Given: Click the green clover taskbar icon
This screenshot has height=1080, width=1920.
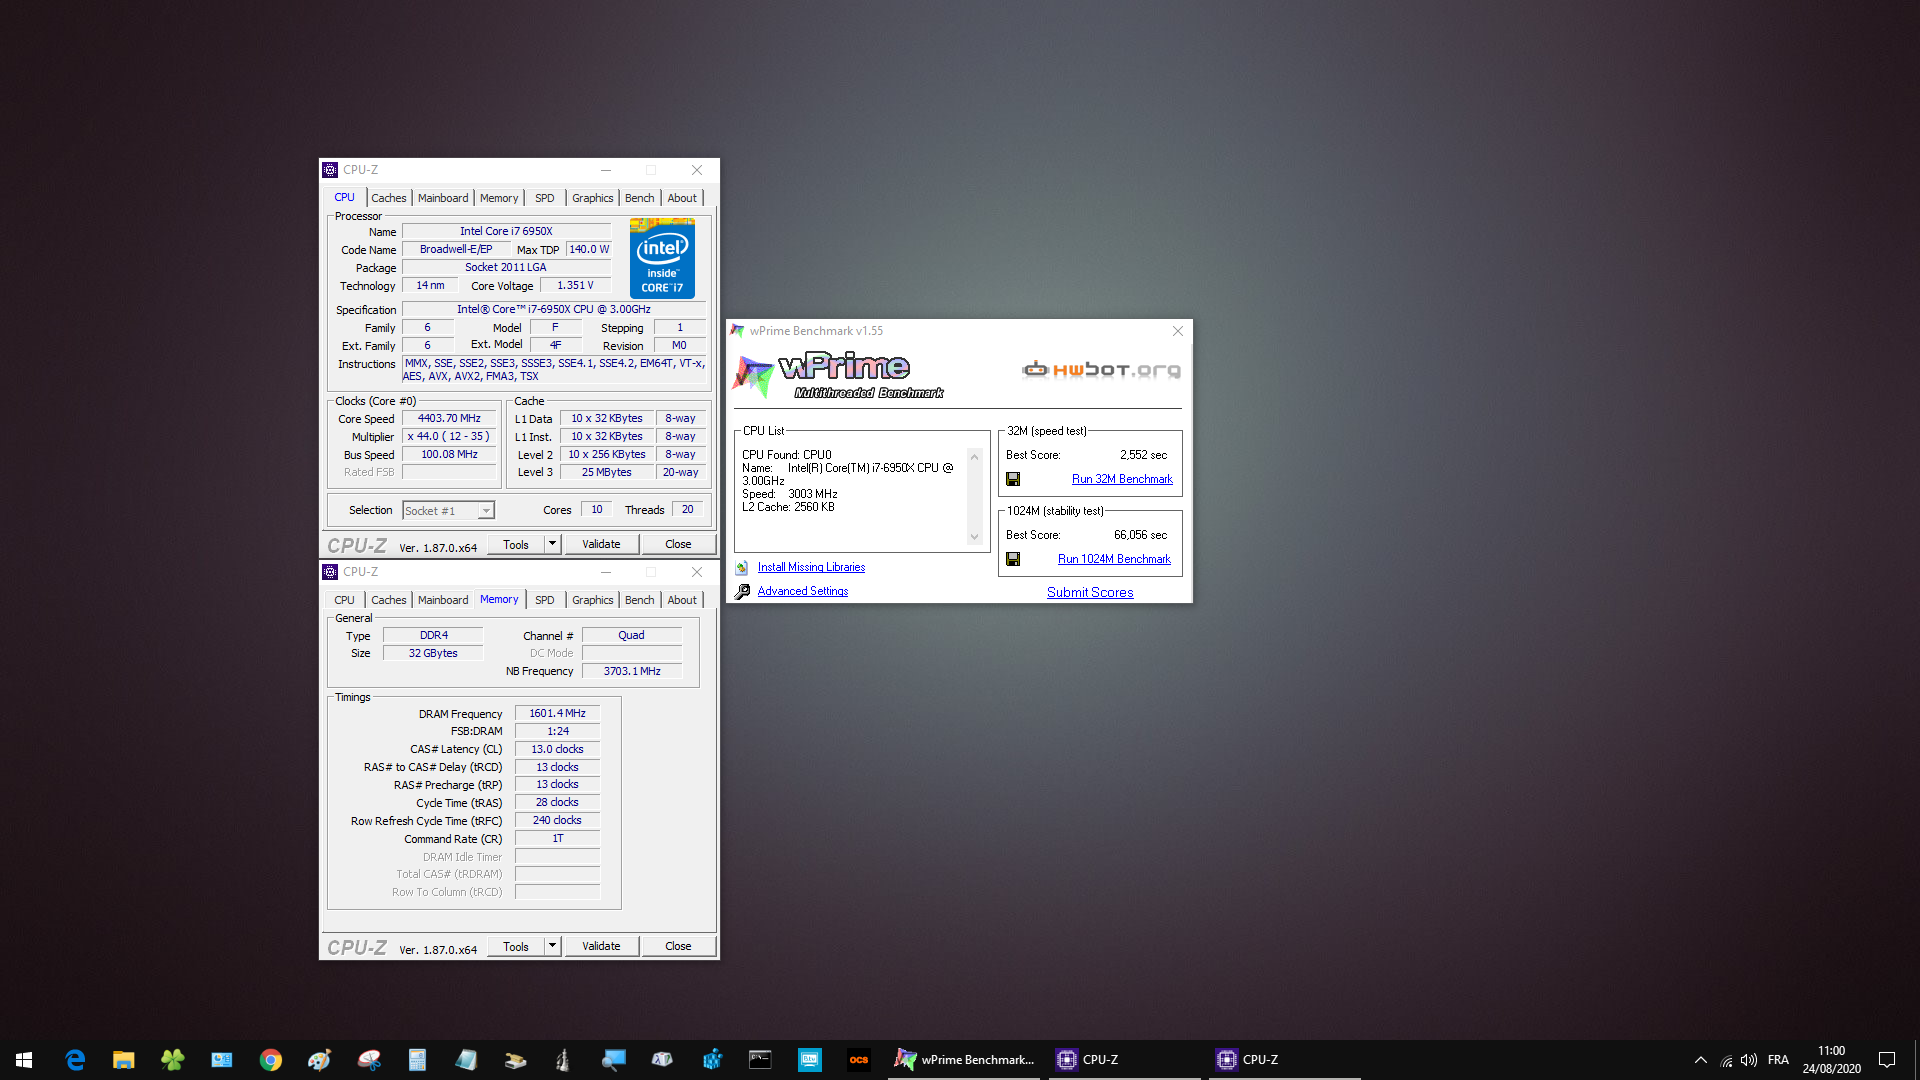Looking at the screenshot, I should pos(173,1060).
